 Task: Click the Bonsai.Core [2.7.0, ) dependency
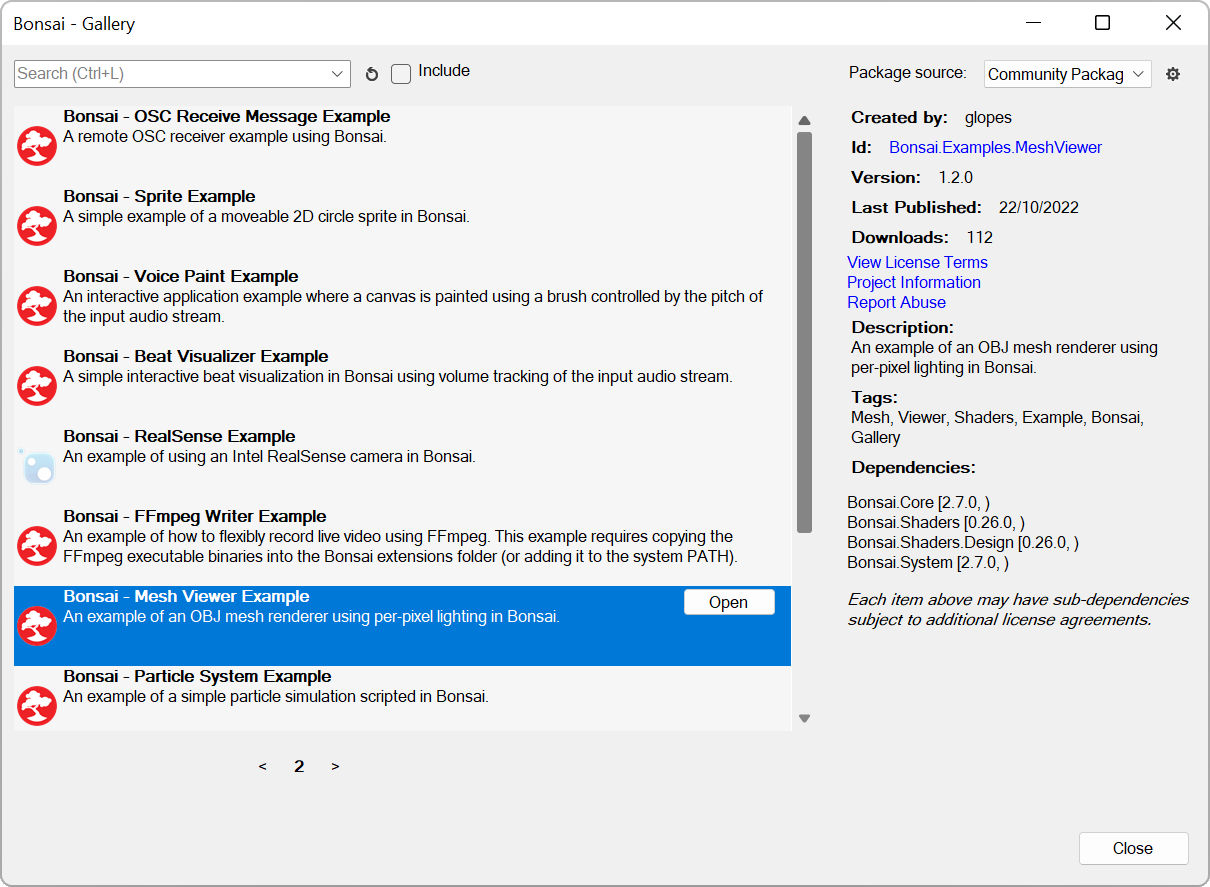tap(918, 503)
